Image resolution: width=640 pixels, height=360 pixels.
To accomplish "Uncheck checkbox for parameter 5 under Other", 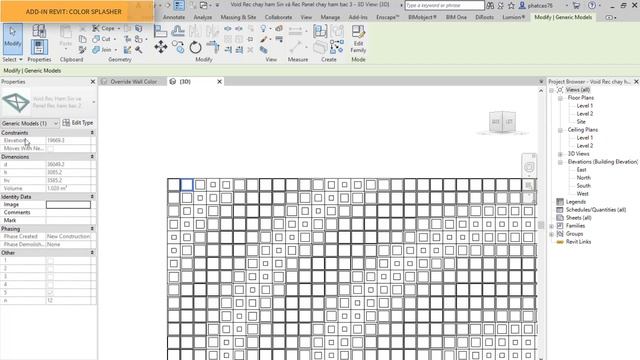I will click(50, 293).
